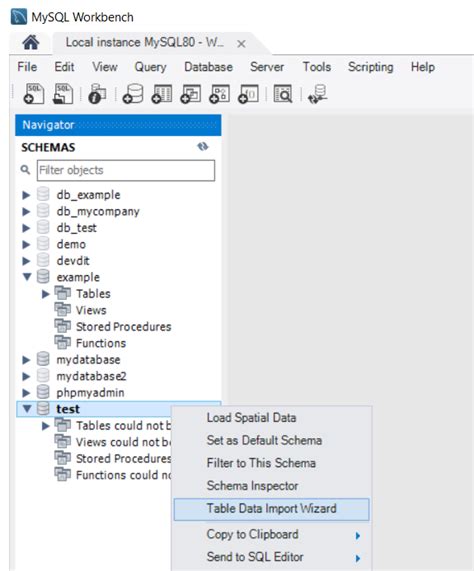The width and height of the screenshot is (474, 571).
Task: Expand Tables under example schema
Action: 46,294
